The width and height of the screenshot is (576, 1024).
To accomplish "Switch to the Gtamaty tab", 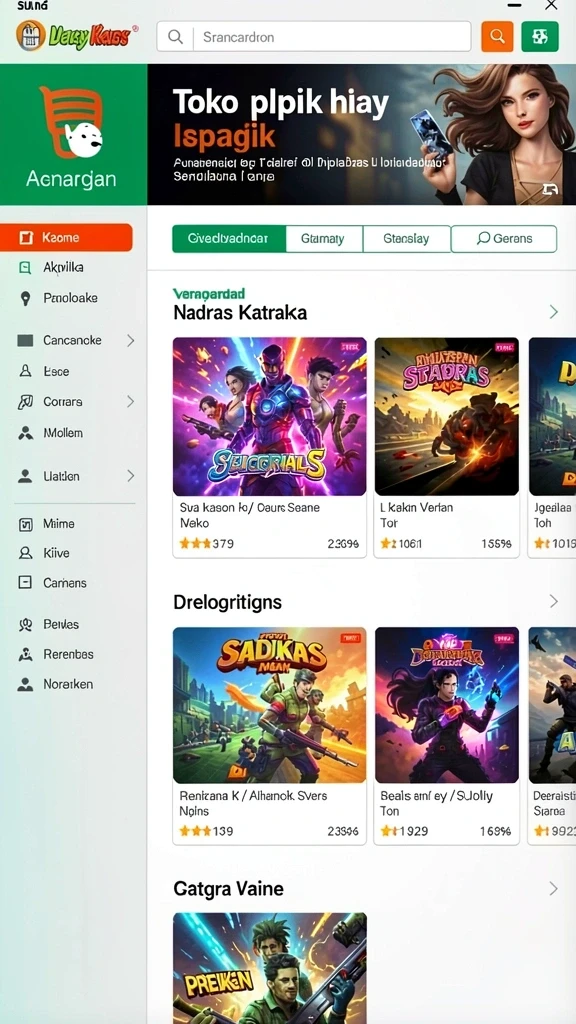I will (x=323, y=238).
